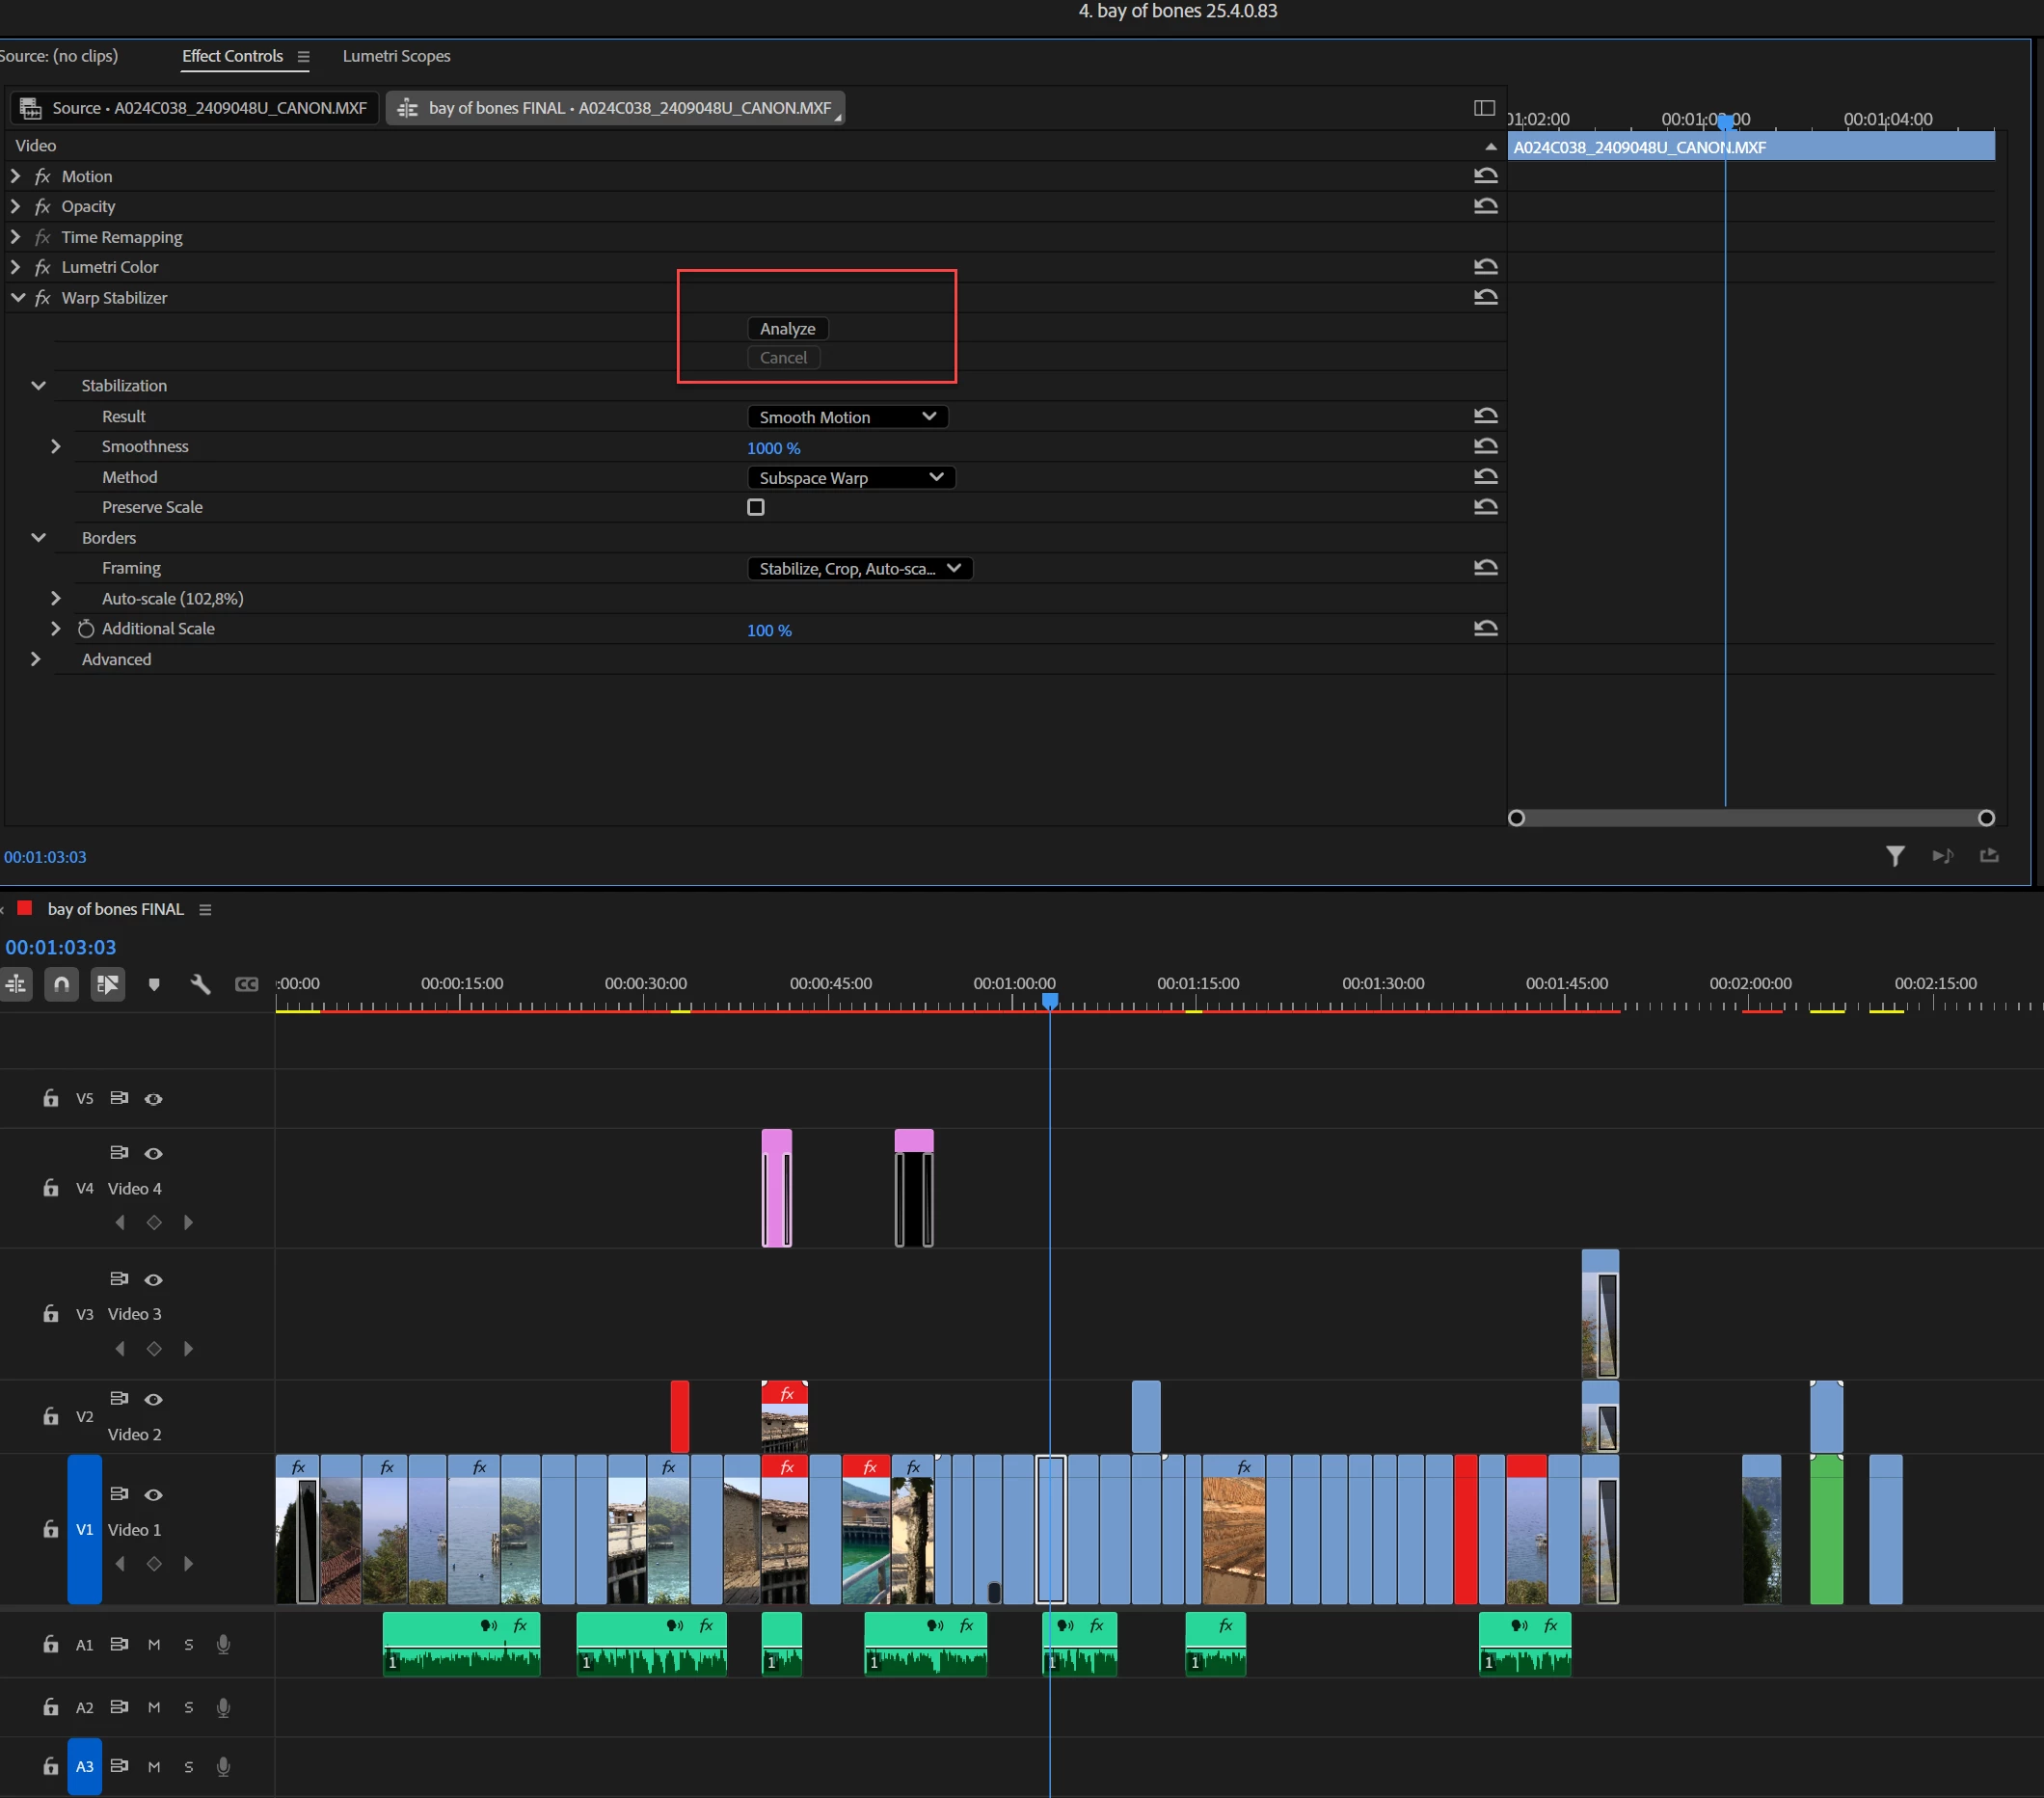
Task: Click the Timeline wrench settings icon
Action: 200,984
